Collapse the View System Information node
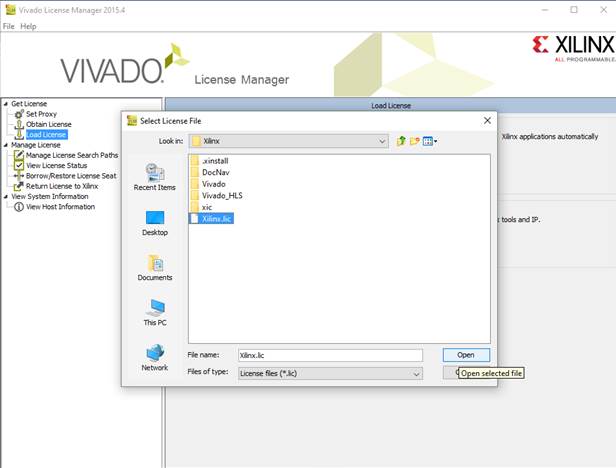Image resolution: width=616 pixels, height=468 pixels. (x=6, y=196)
